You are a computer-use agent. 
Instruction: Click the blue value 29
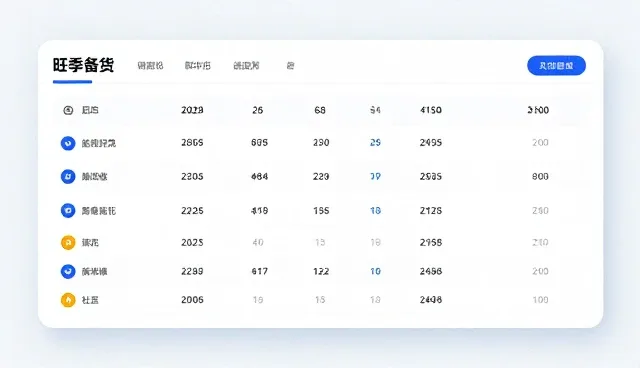(x=375, y=143)
